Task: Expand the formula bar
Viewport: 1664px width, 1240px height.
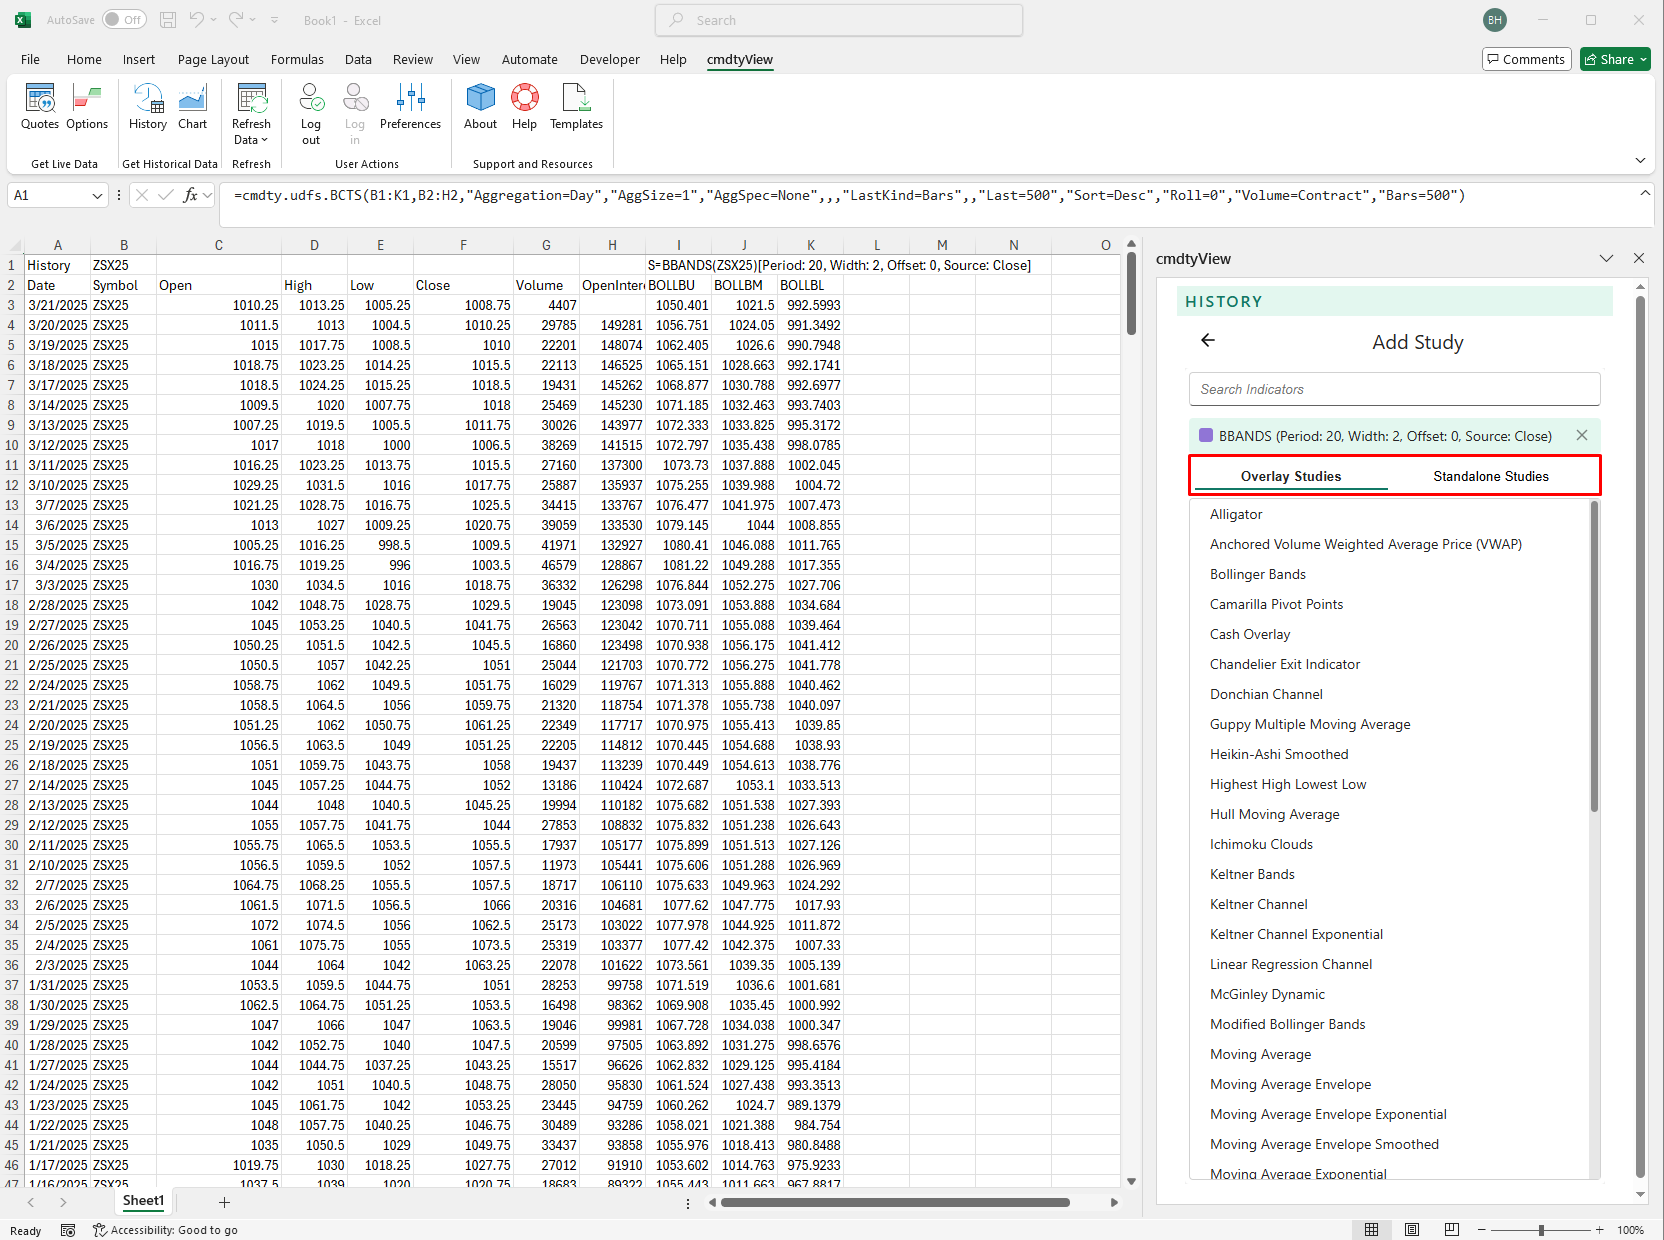Action: pyautogui.click(x=1645, y=193)
